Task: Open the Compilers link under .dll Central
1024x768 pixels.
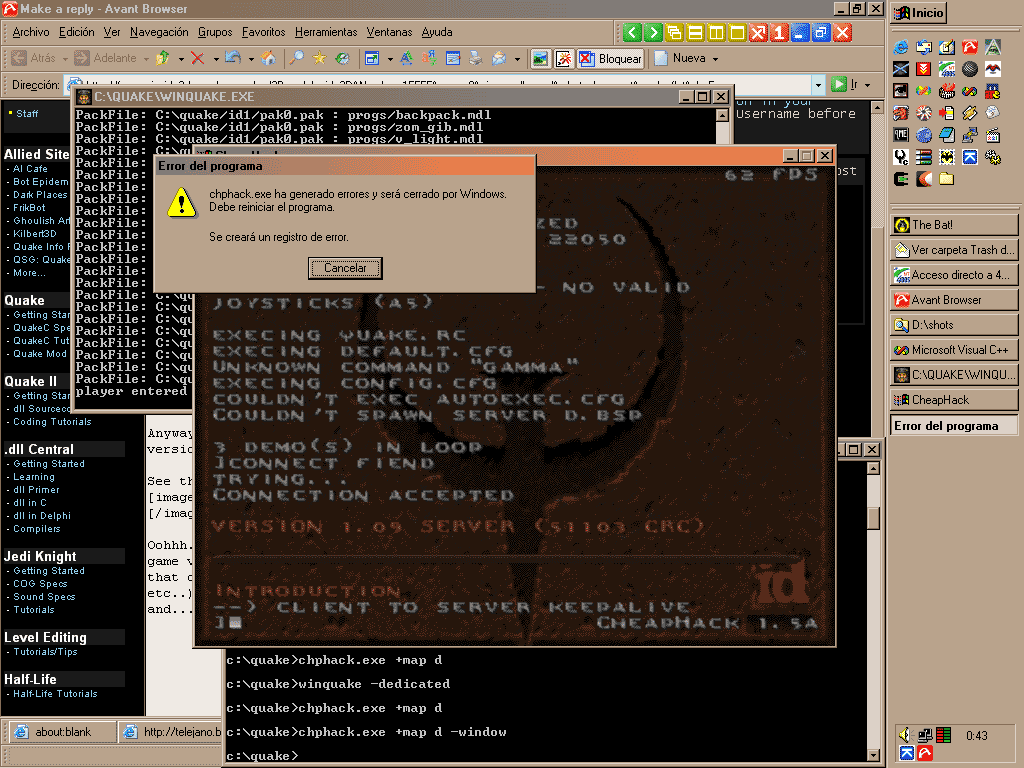Action: (37, 529)
